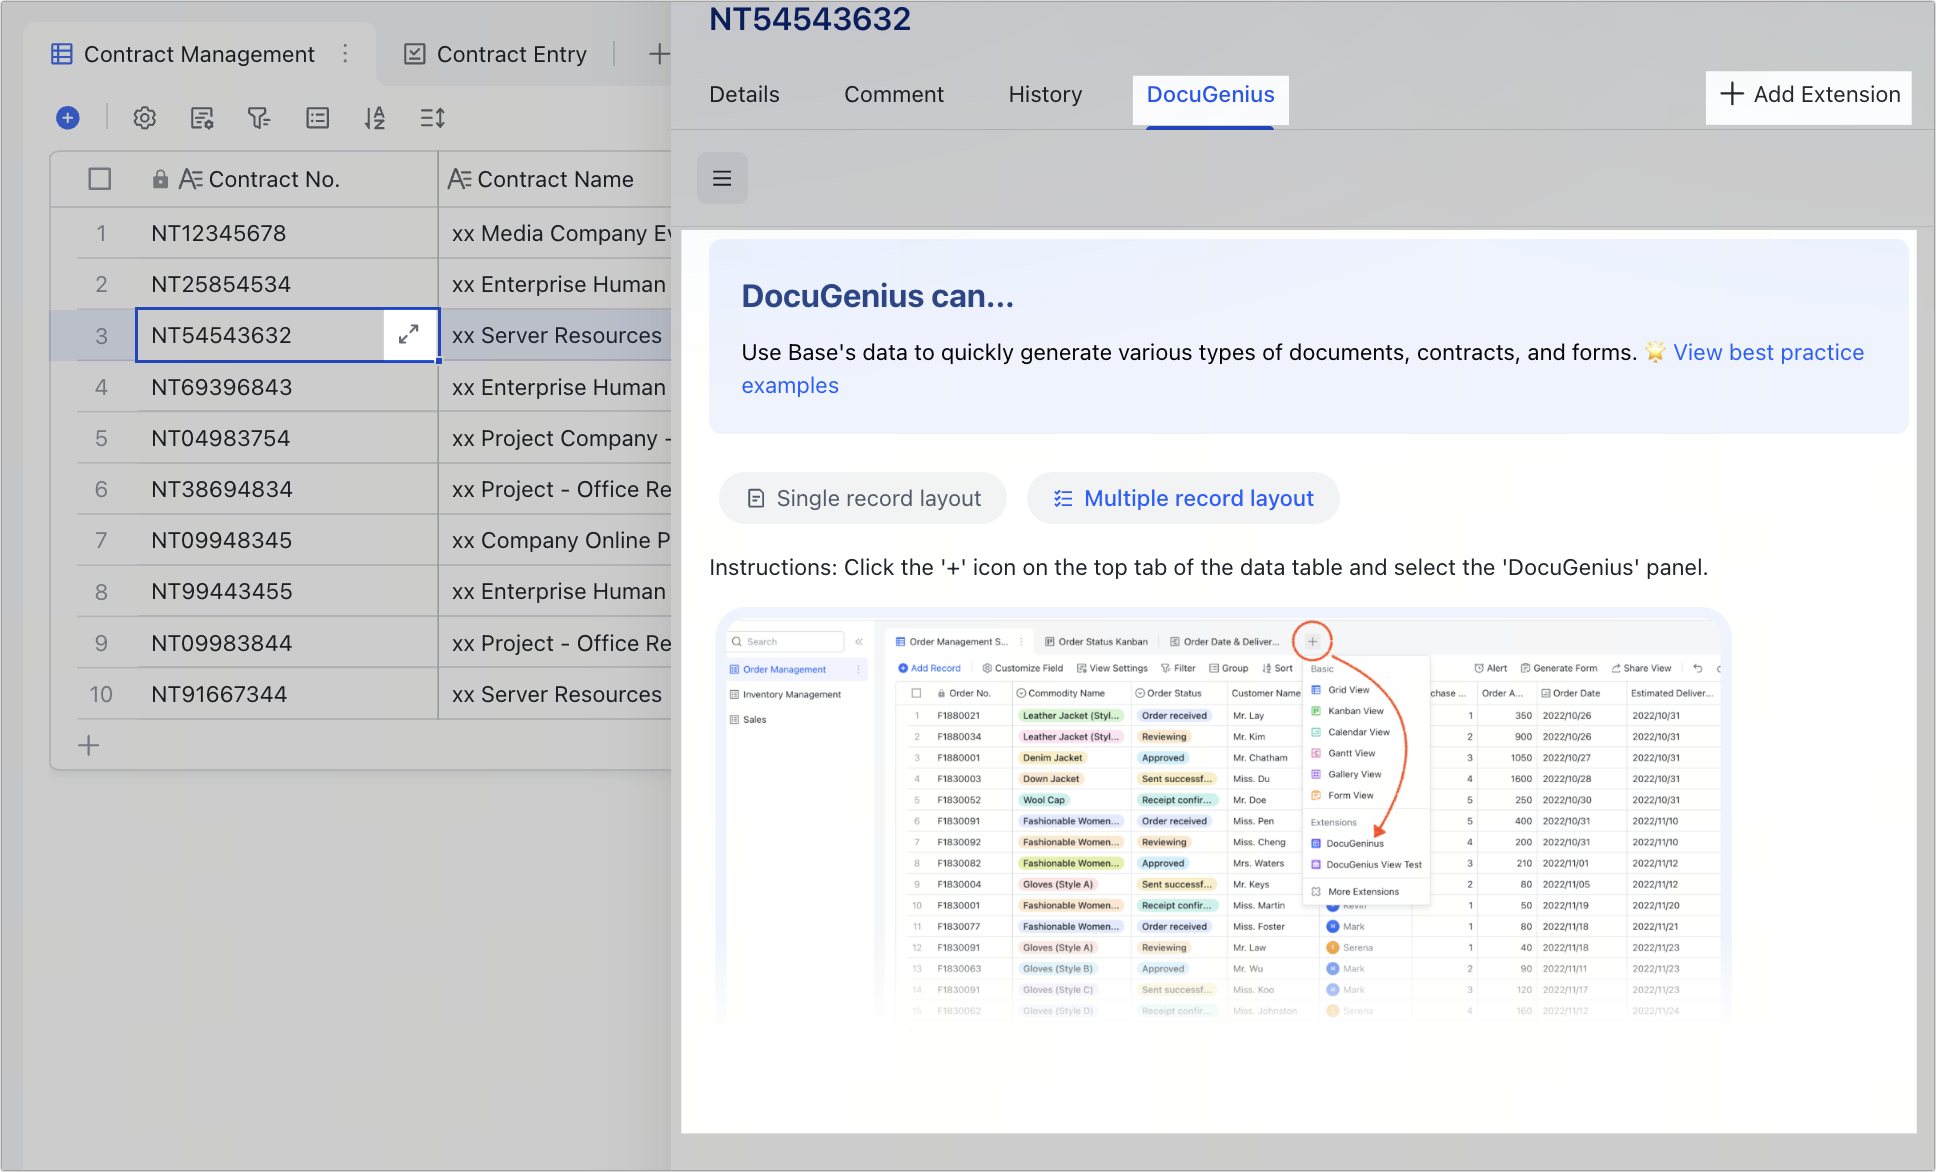Click the blue add record button

coord(67,118)
